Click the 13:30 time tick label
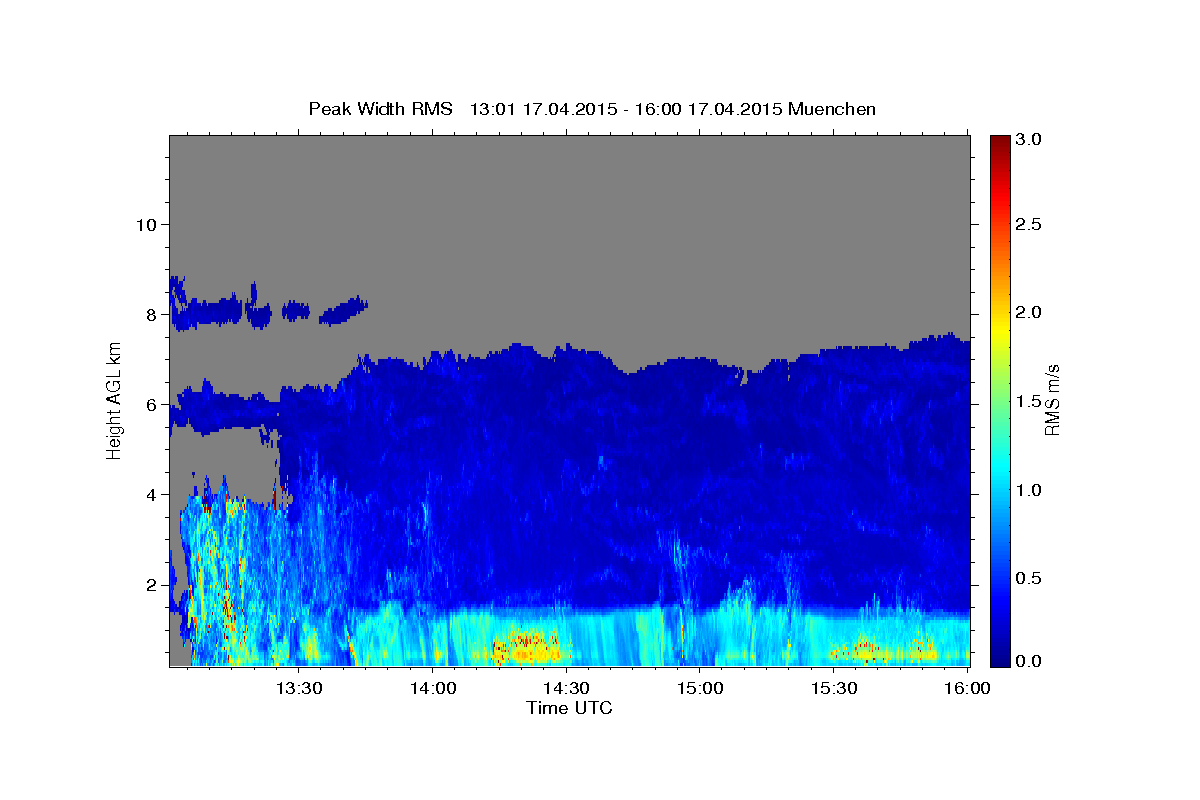 tap(298, 688)
